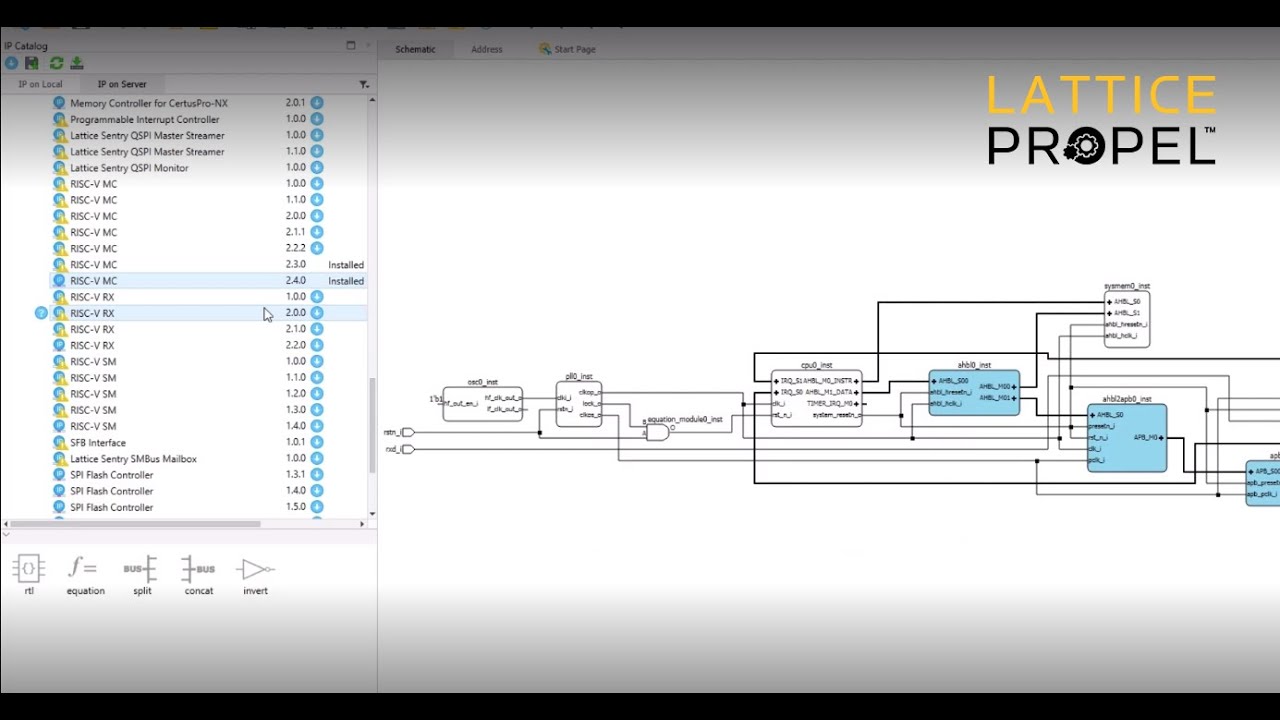Screen dimensions: 1280x720
Task: Select the RISC-V MC 2.3.0 installed row
Action: point(208,265)
